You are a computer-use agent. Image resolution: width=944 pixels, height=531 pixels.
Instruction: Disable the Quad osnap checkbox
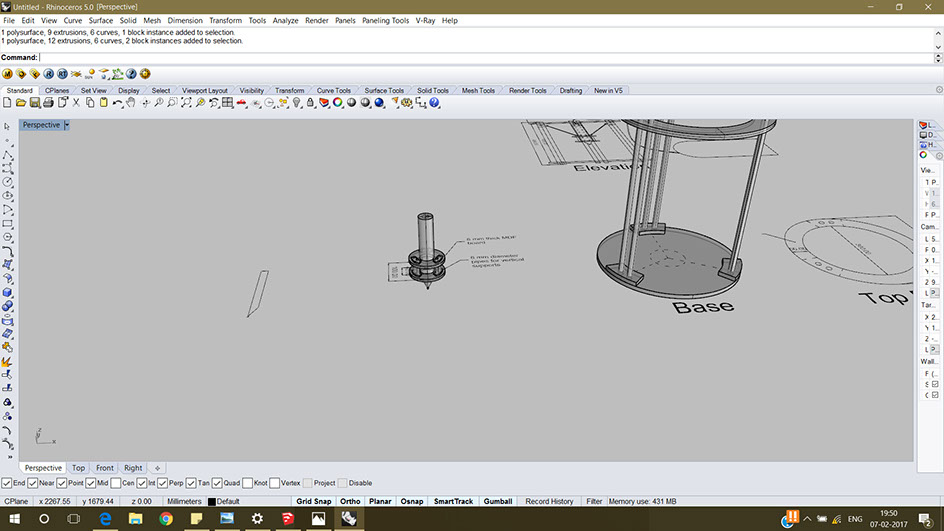[217, 483]
